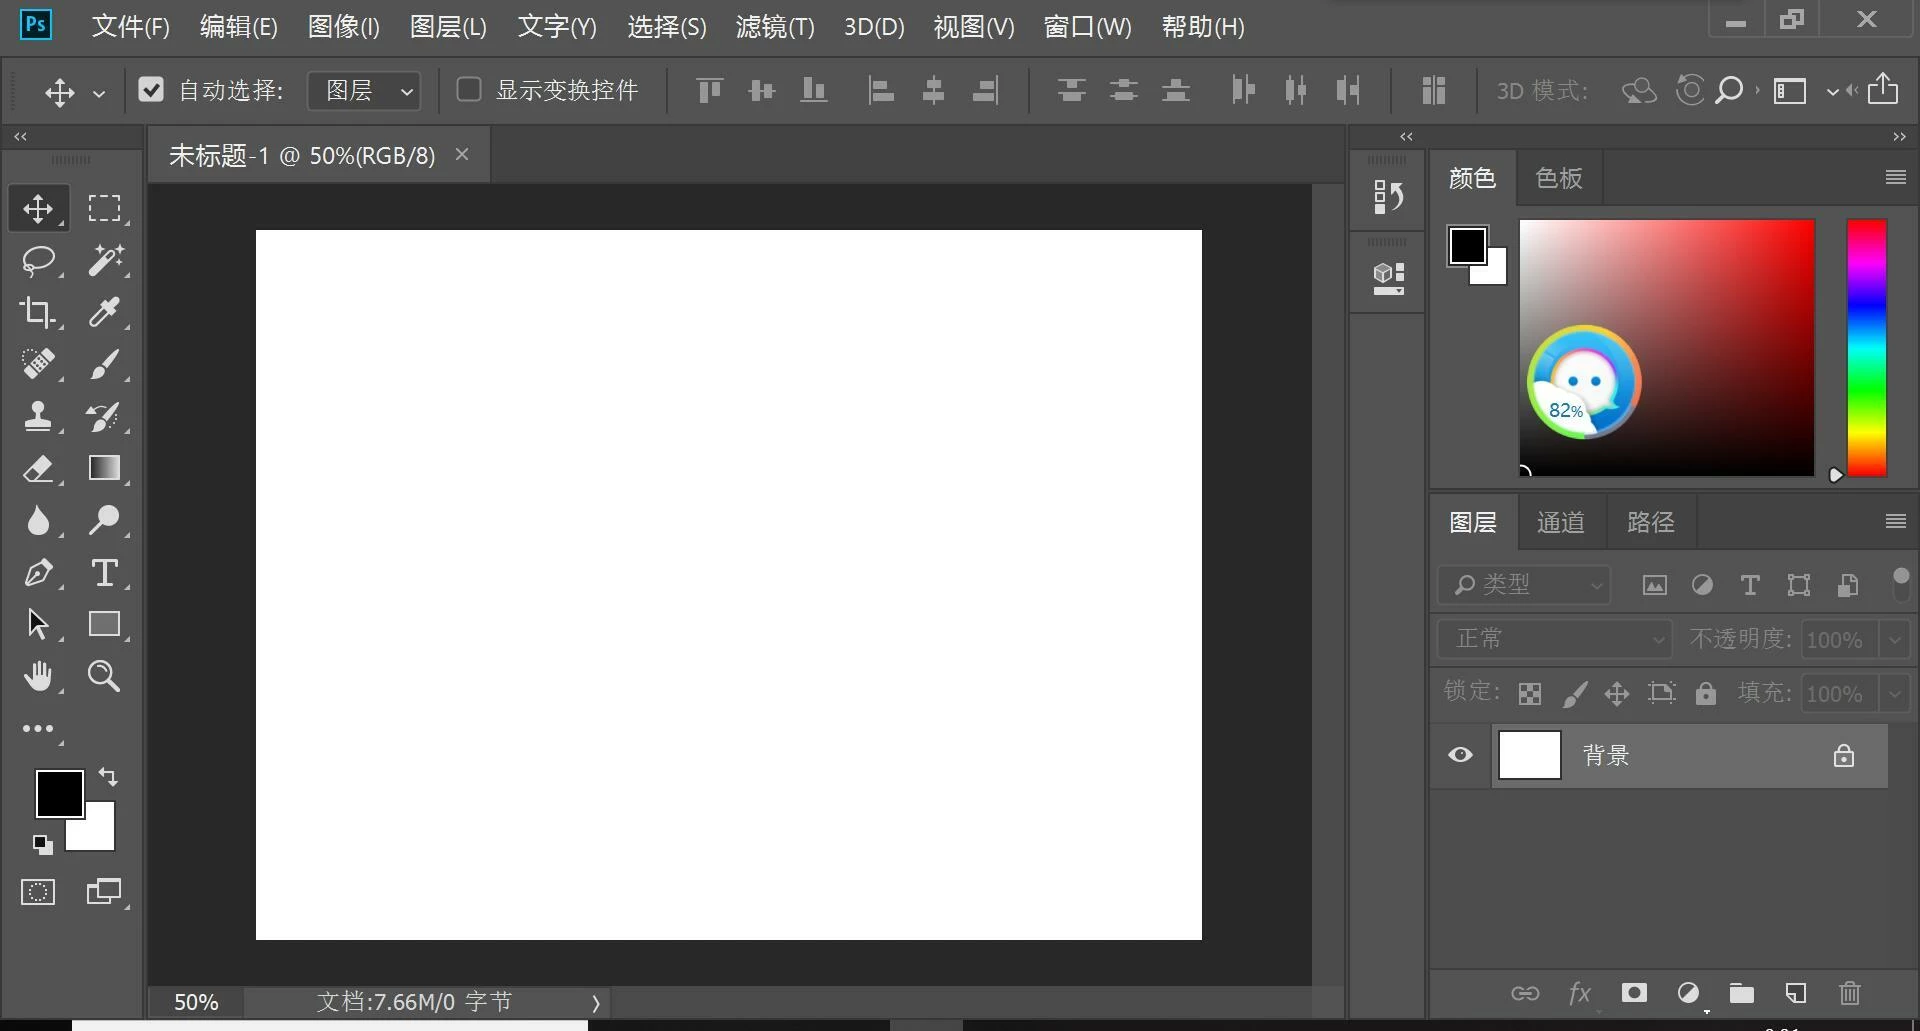
Task: Open the Color panel flyout menu
Action: (1895, 177)
